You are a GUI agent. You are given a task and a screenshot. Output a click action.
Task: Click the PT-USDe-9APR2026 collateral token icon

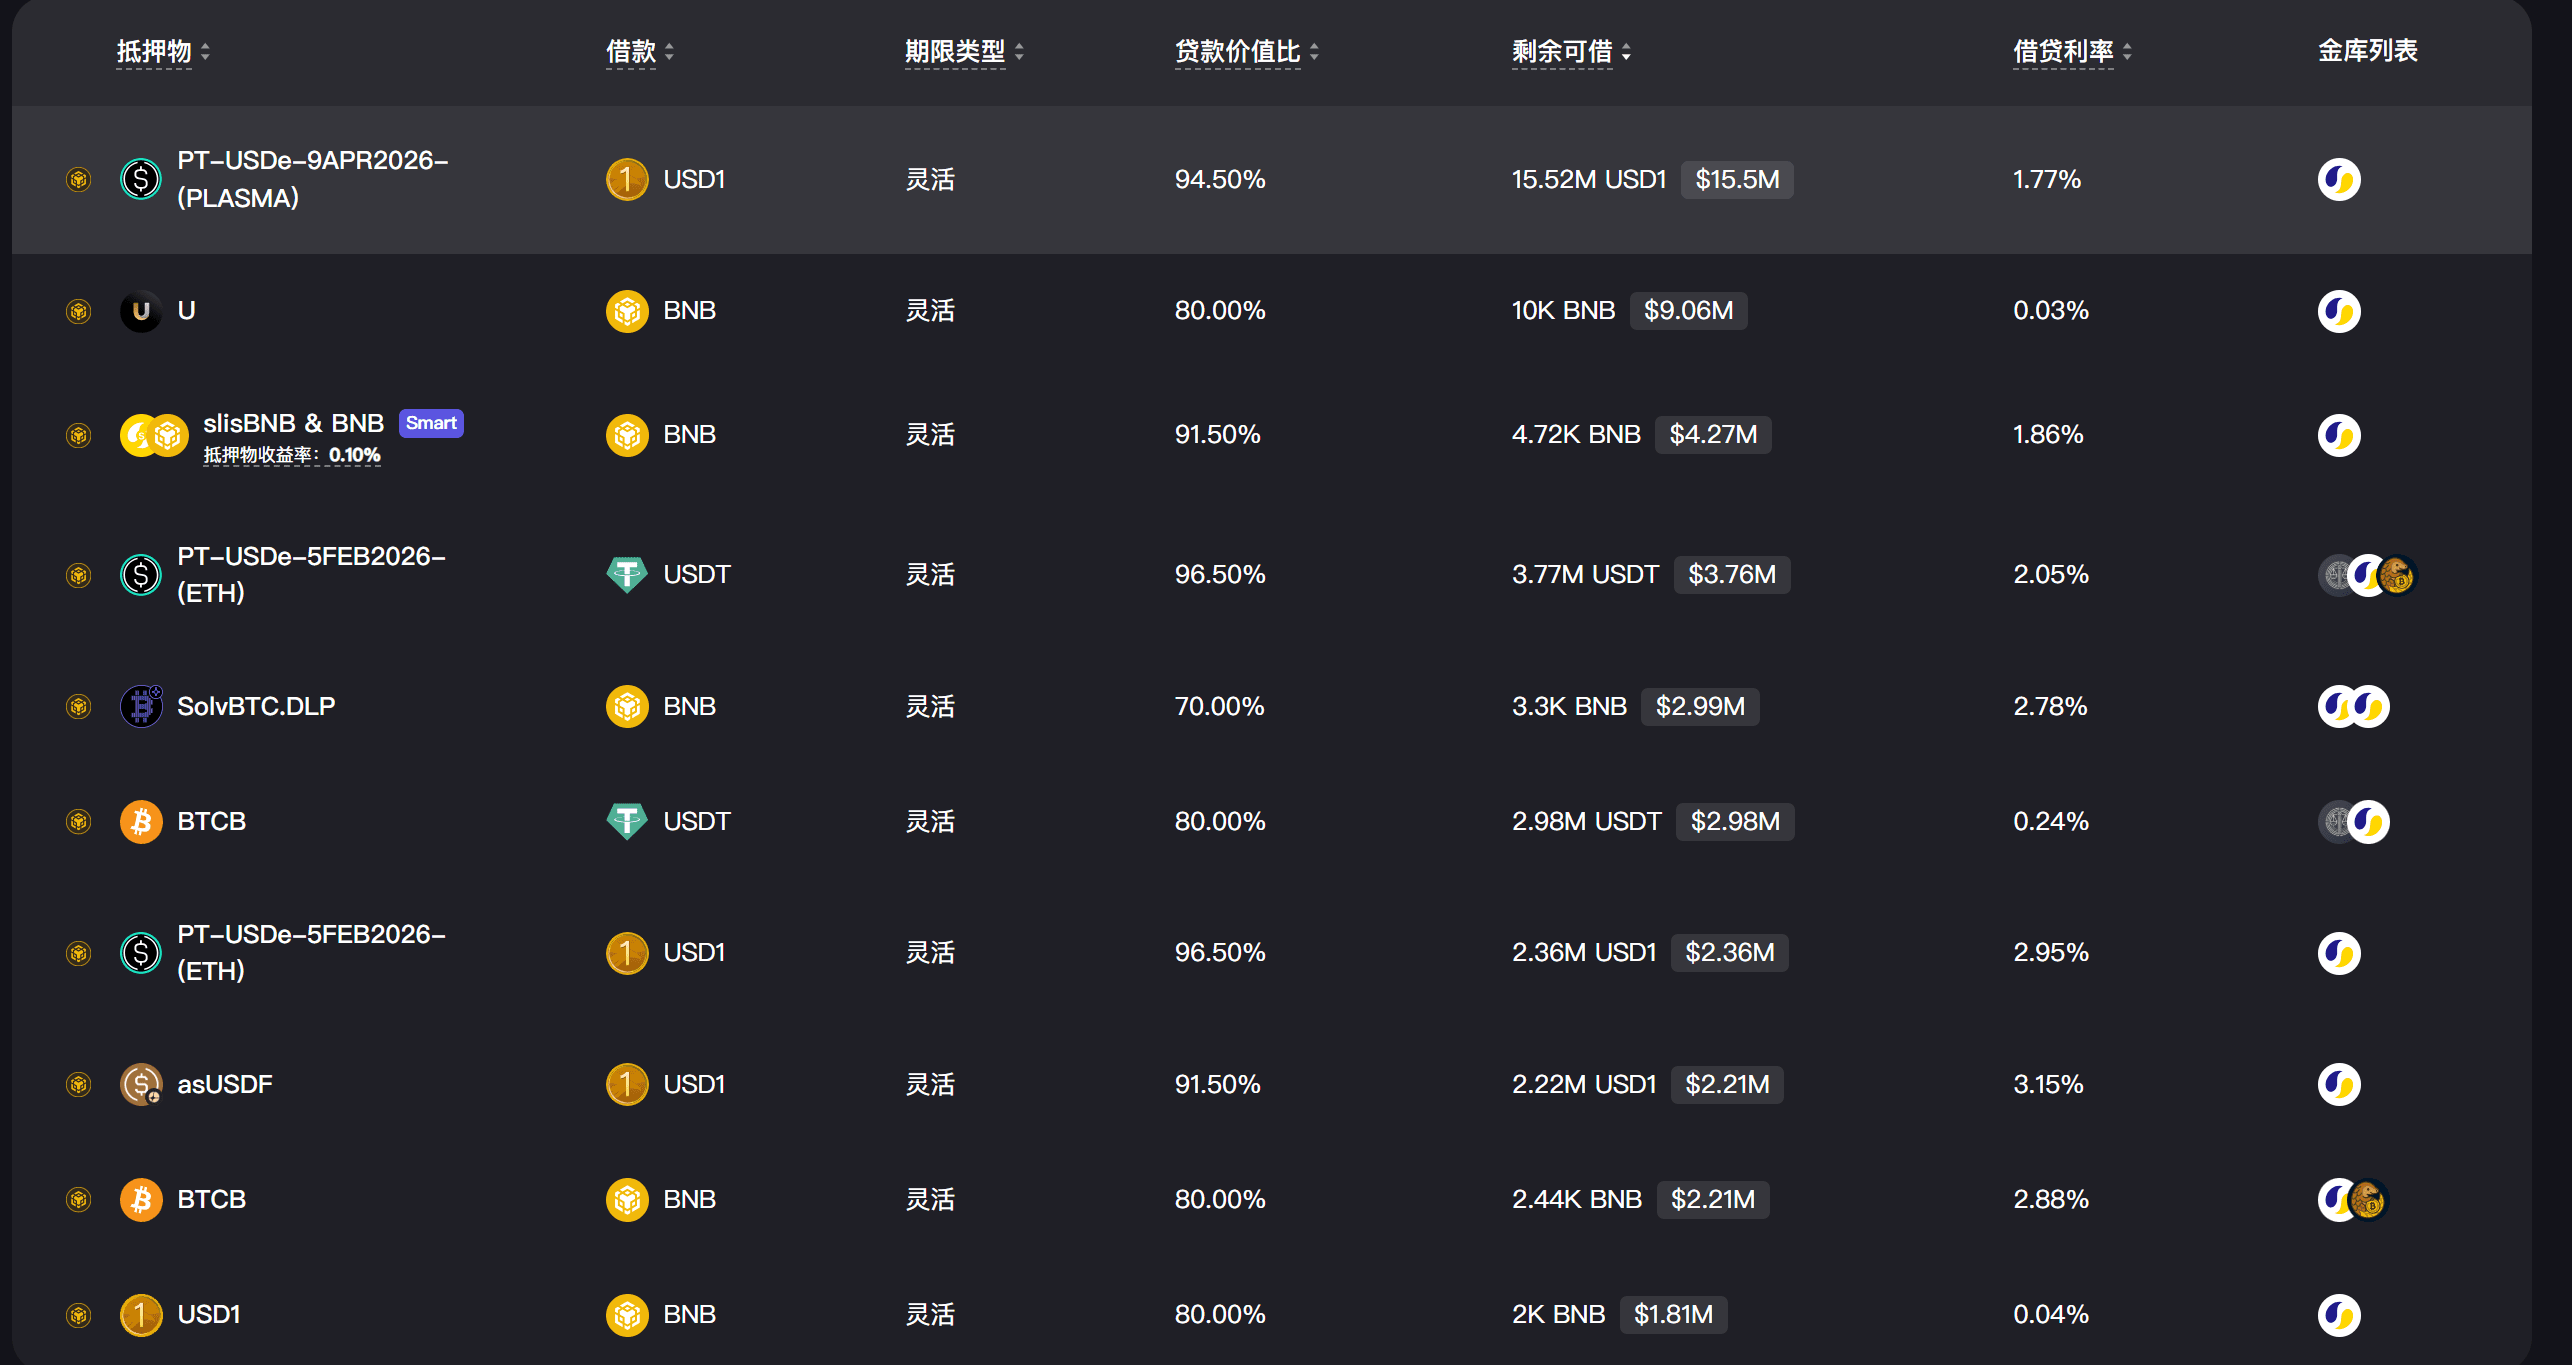[x=141, y=179]
